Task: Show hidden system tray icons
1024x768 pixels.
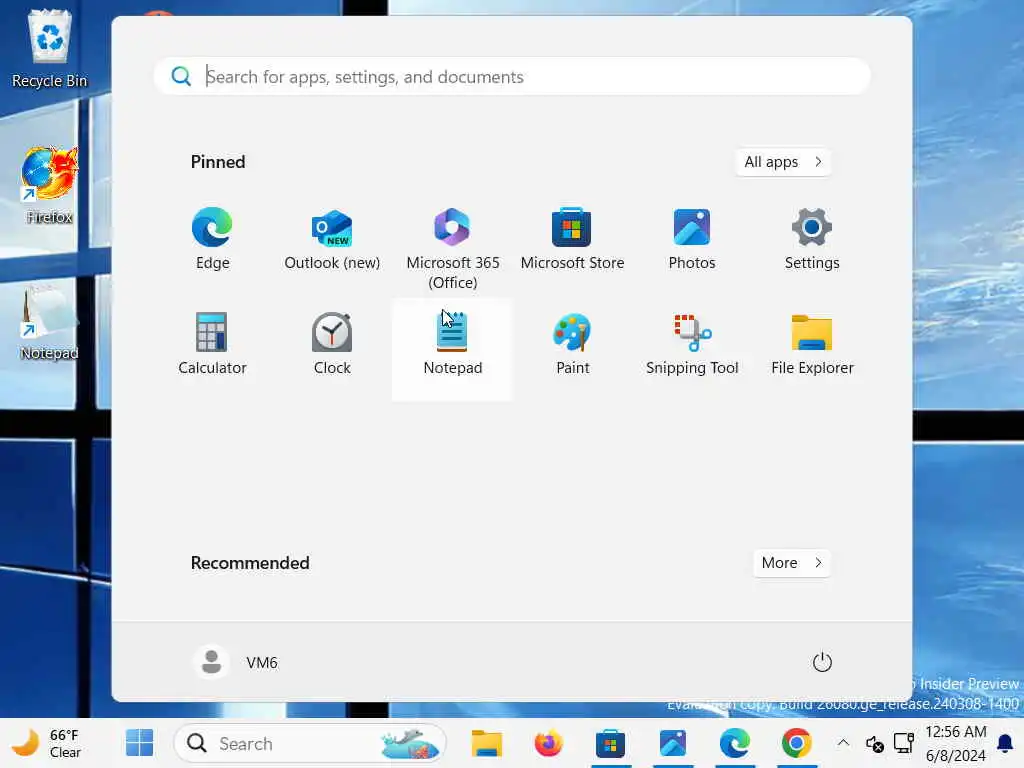Action: click(843, 743)
